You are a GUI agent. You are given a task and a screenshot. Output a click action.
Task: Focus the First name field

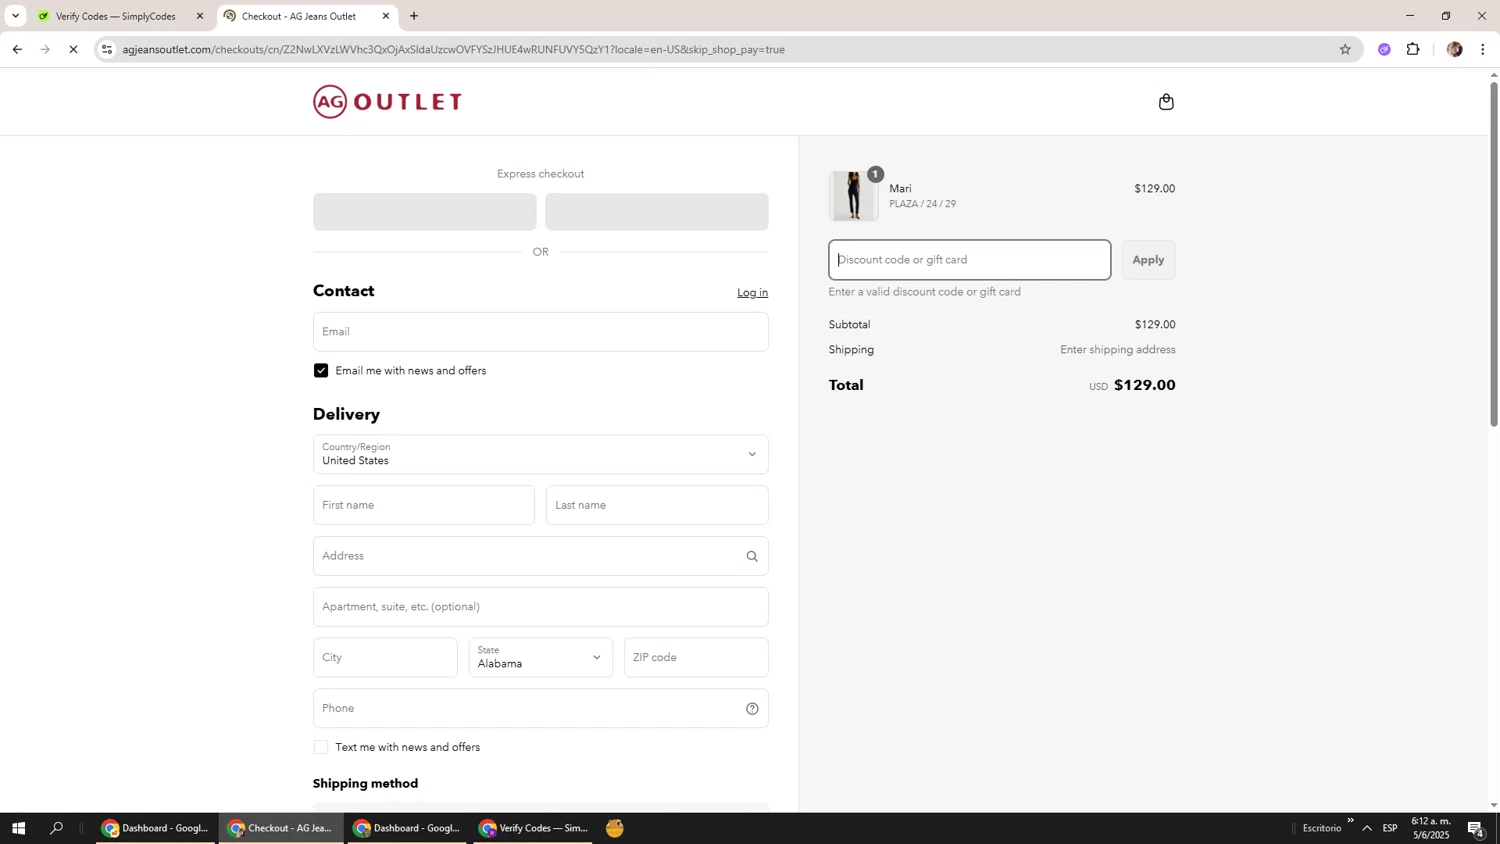coord(423,506)
